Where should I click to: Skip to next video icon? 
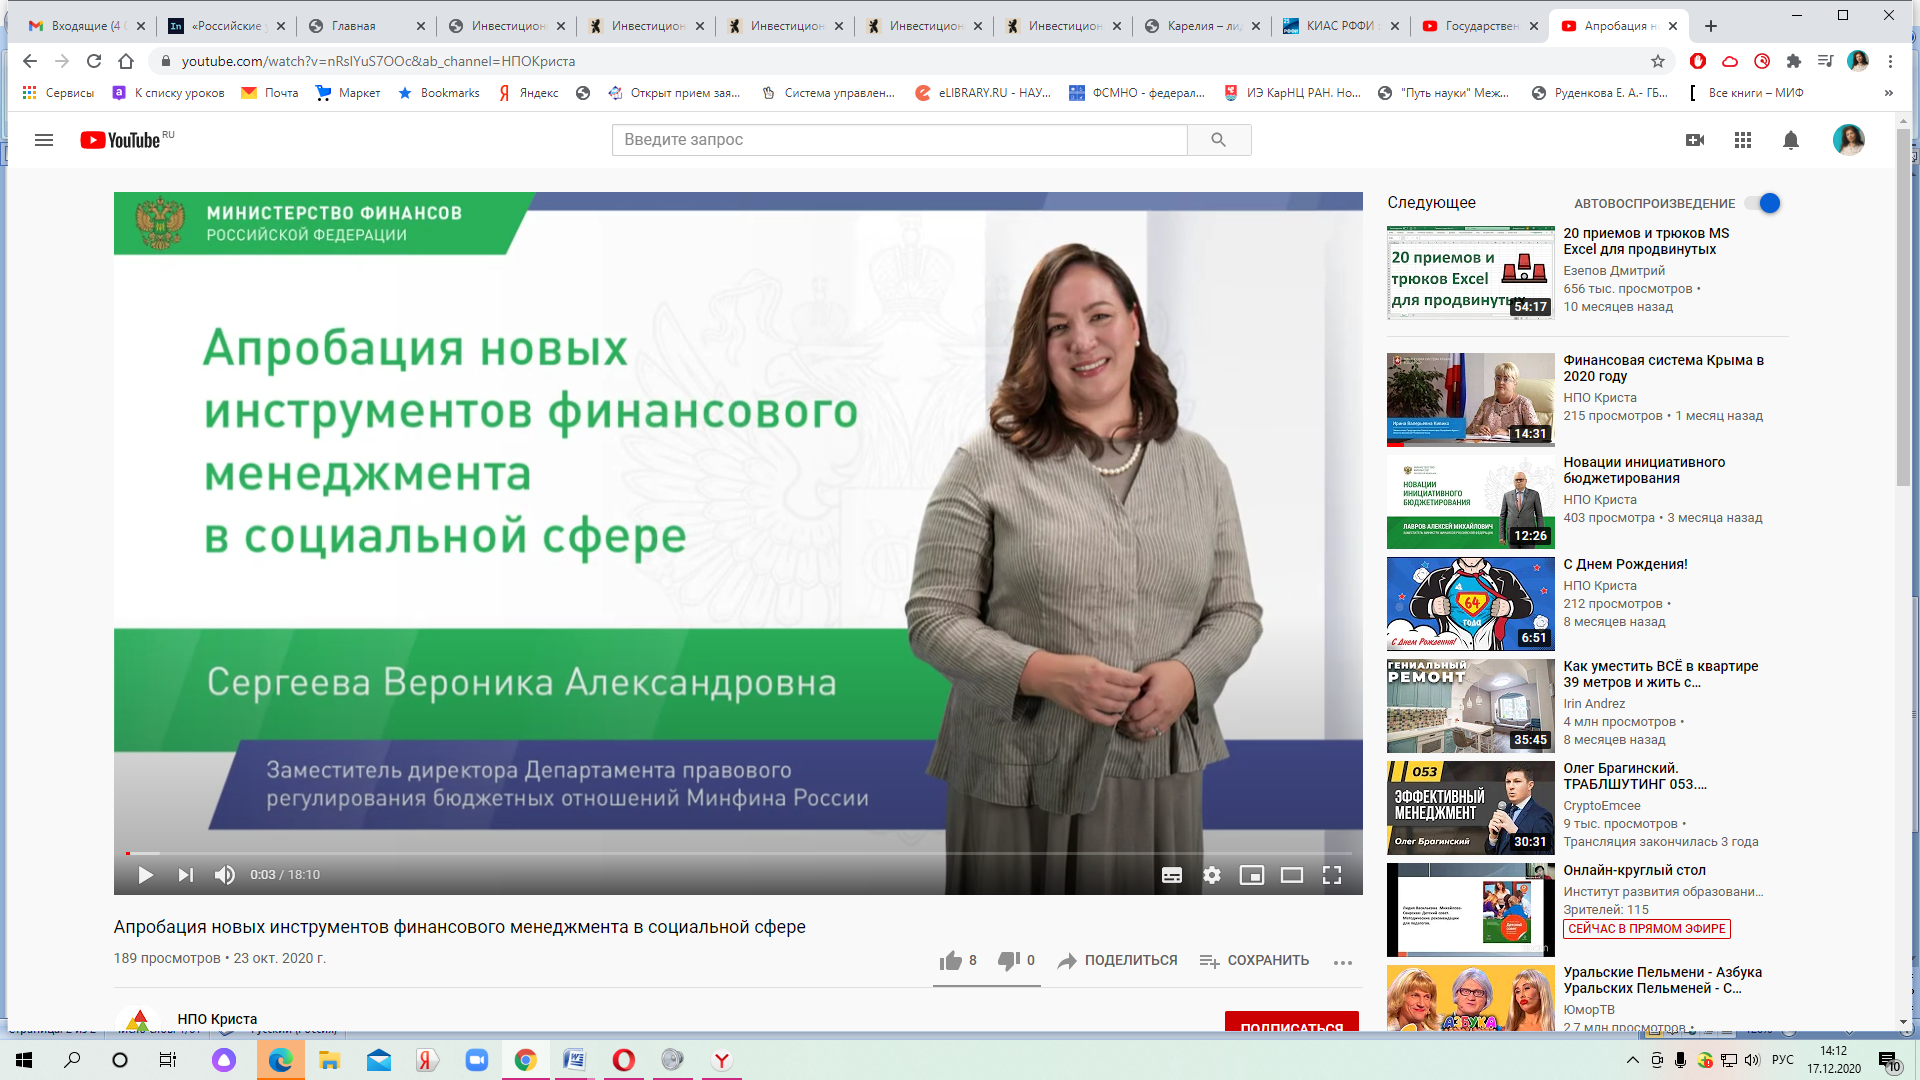[x=186, y=875]
